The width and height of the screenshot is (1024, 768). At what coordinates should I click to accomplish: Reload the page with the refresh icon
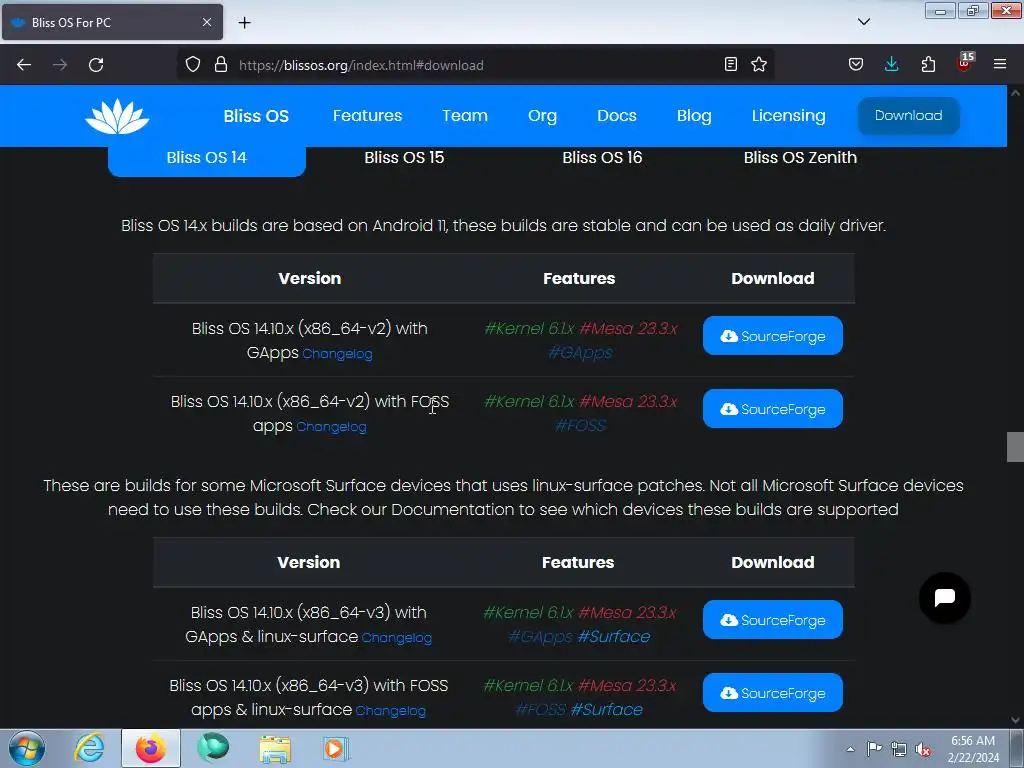pyautogui.click(x=96, y=65)
